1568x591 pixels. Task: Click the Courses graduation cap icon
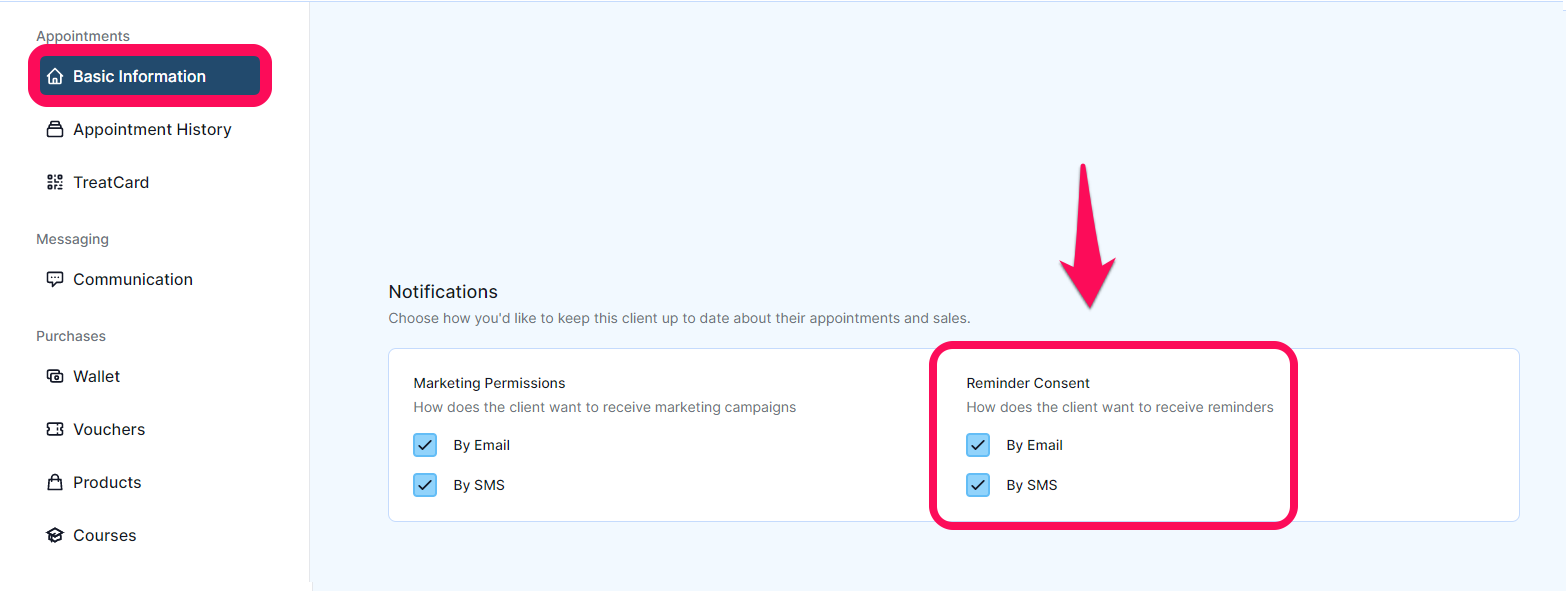point(55,536)
